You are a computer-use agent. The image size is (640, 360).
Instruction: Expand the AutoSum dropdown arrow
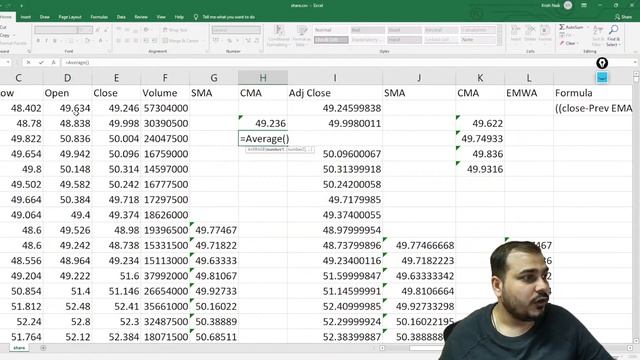coord(588,27)
